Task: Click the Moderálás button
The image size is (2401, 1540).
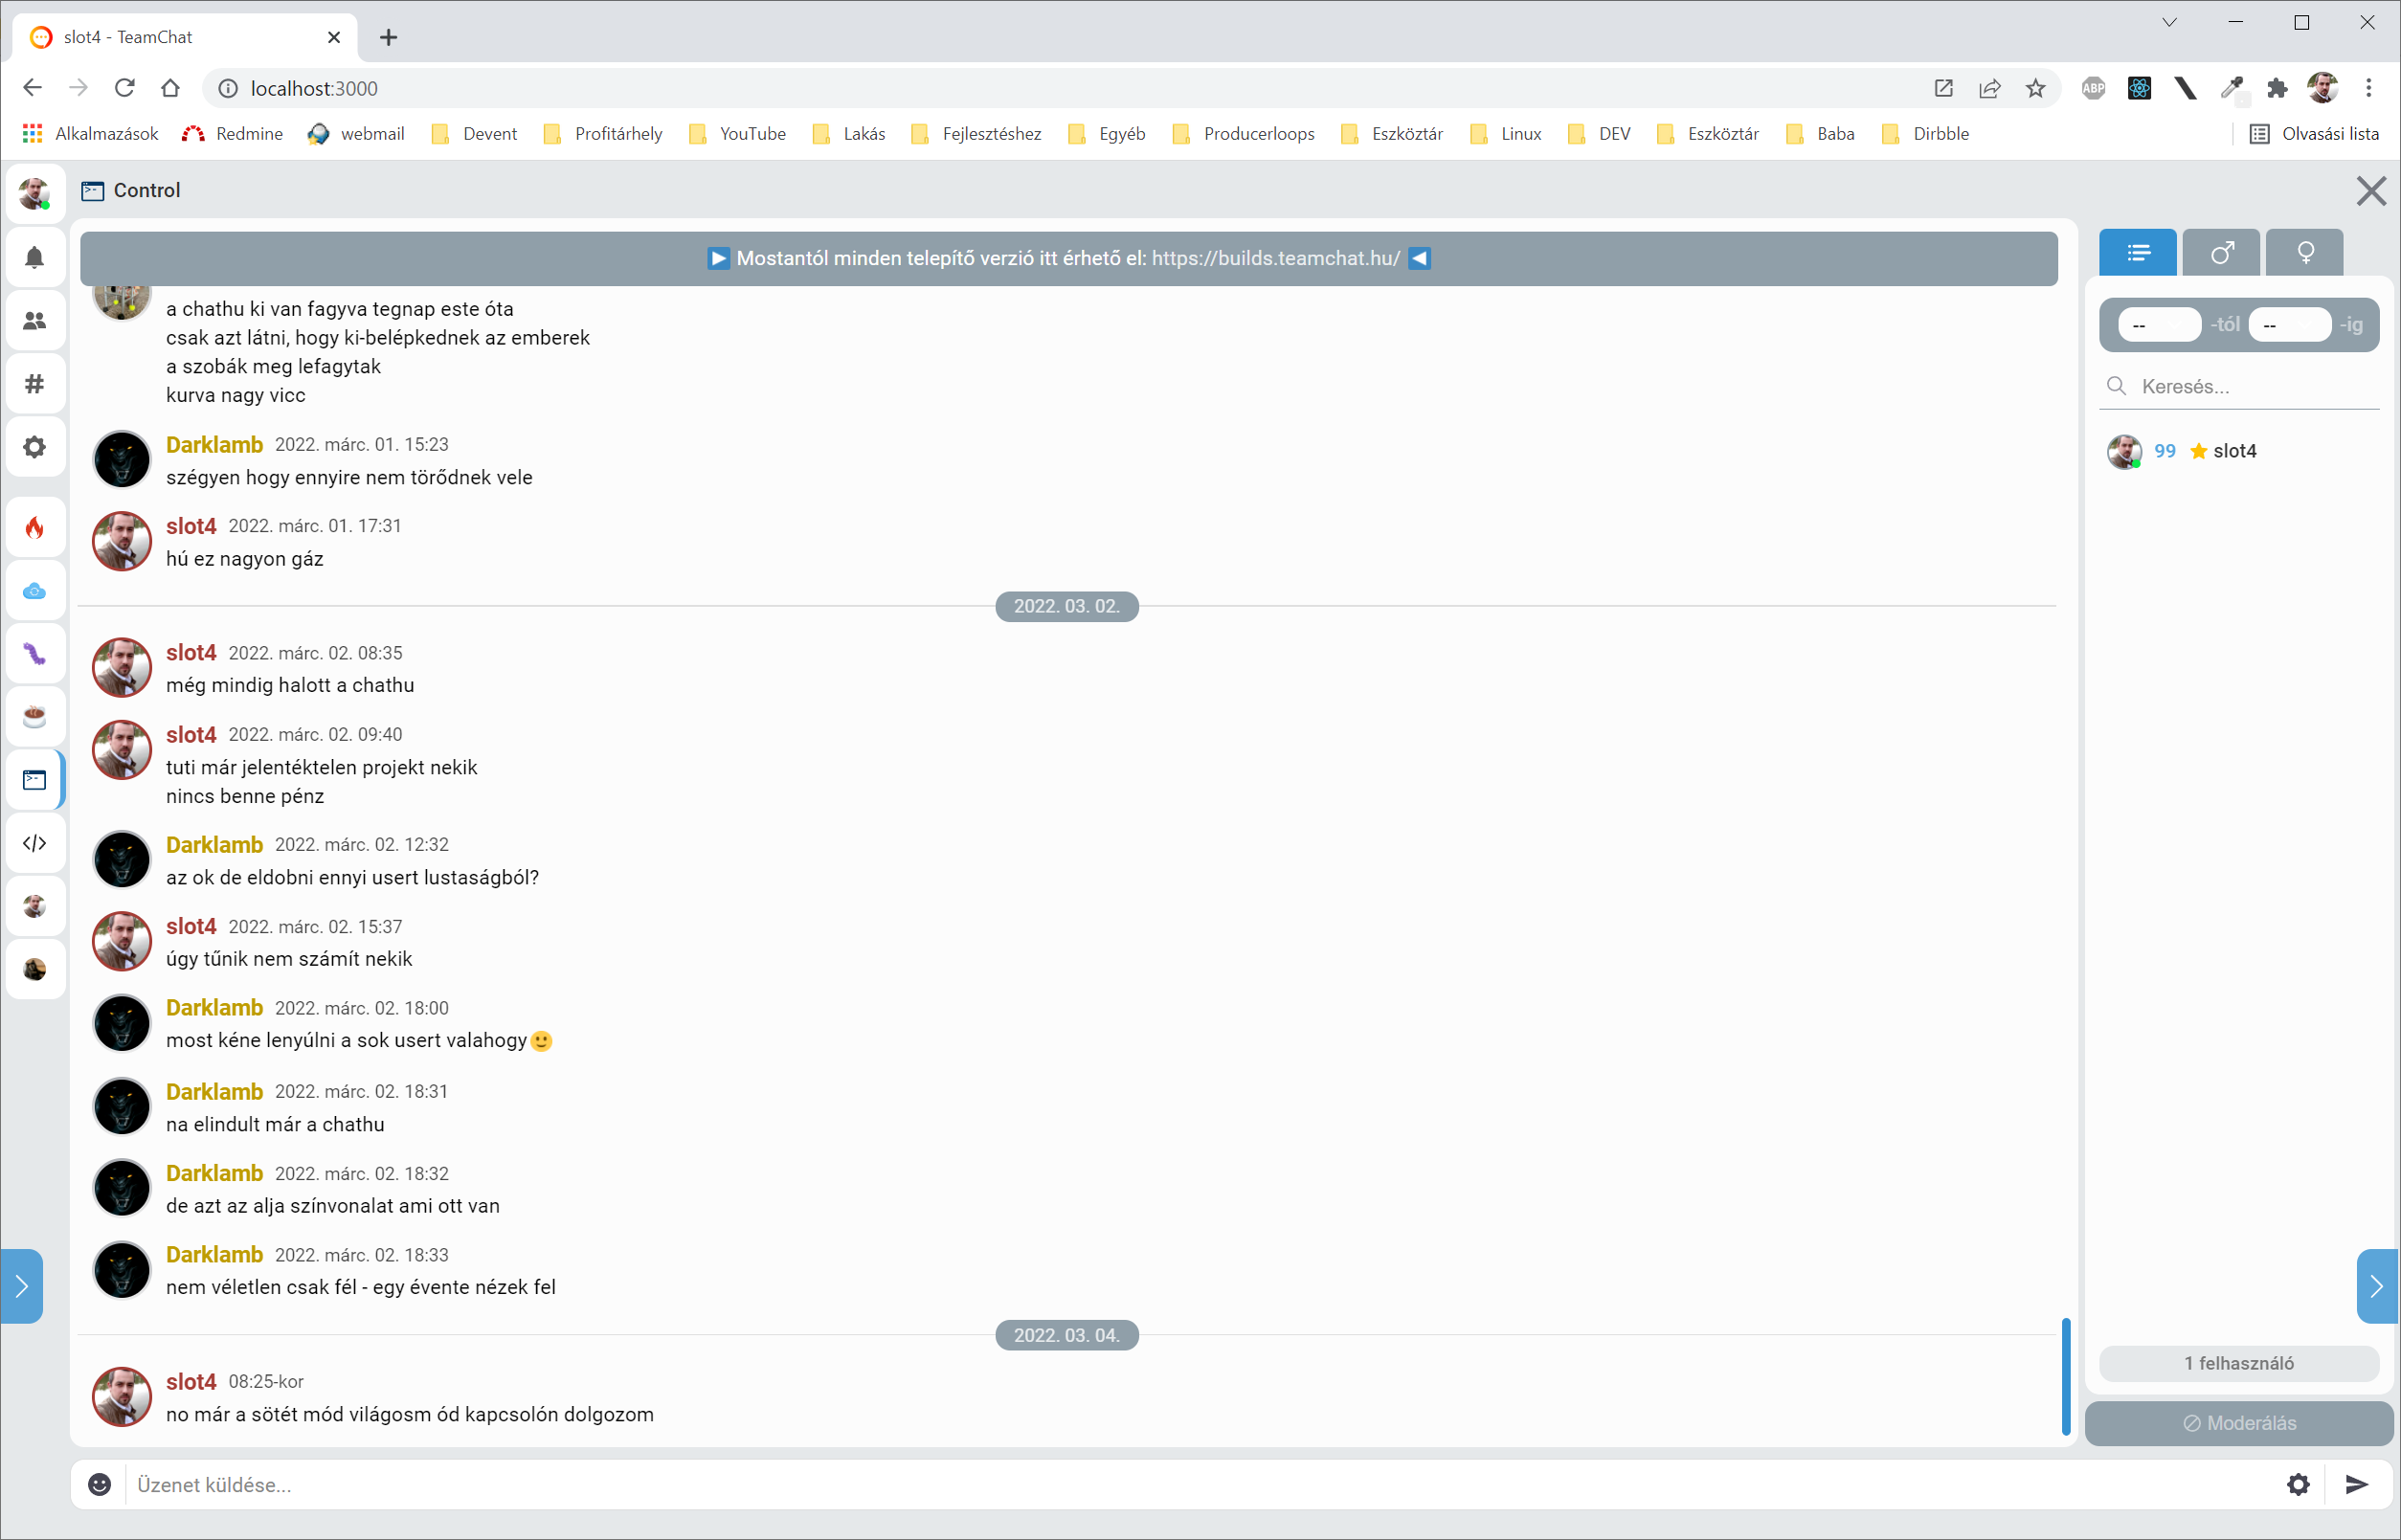Action: pyautogui.click(x=2239, y=1423)
